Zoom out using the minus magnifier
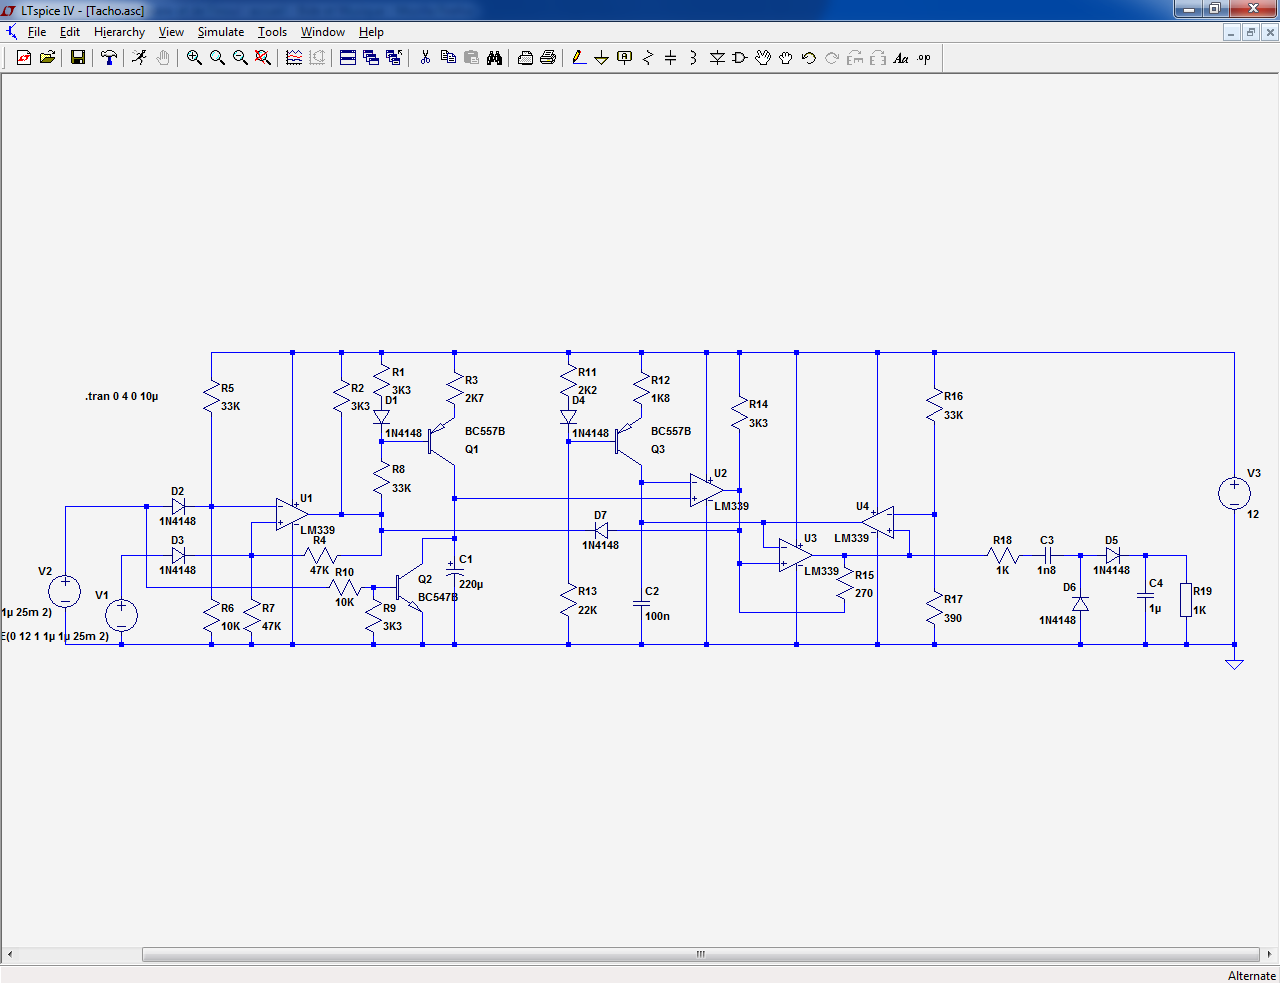The height and width of the screenshot is (984, 1280). [240, 58]
